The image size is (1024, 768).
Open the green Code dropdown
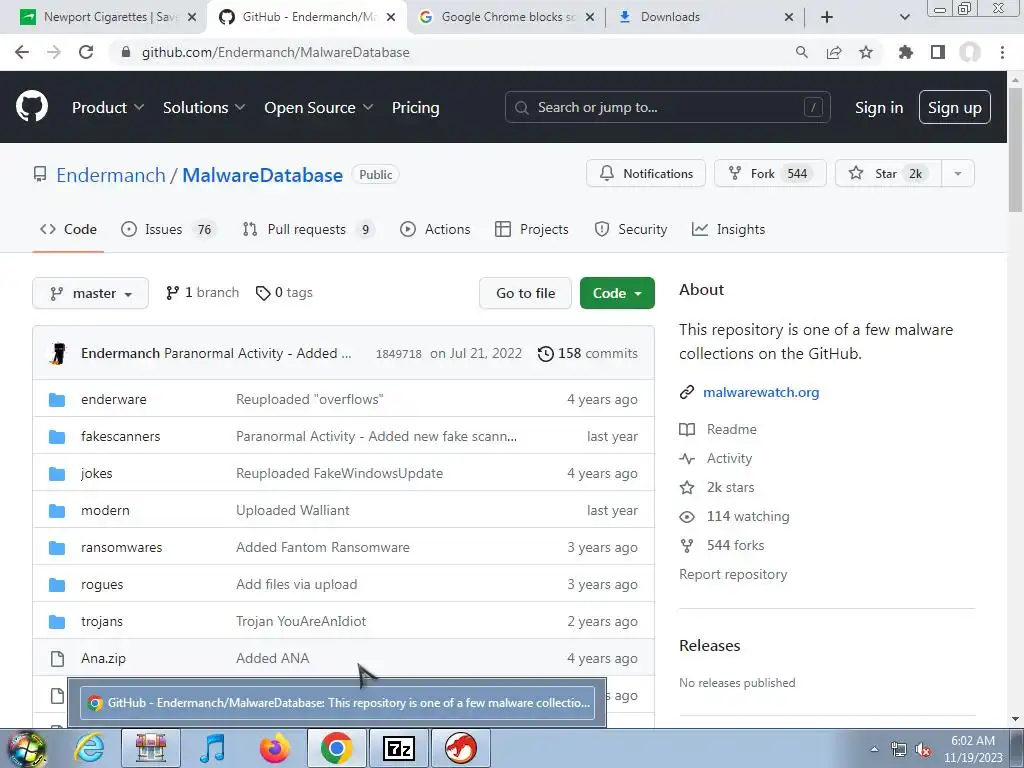[x=617, y=293]
